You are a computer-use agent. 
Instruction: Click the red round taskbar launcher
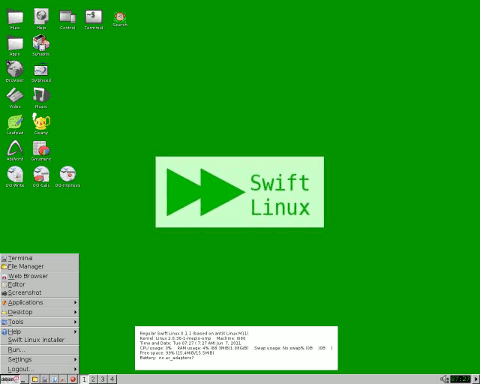point(73,379)
